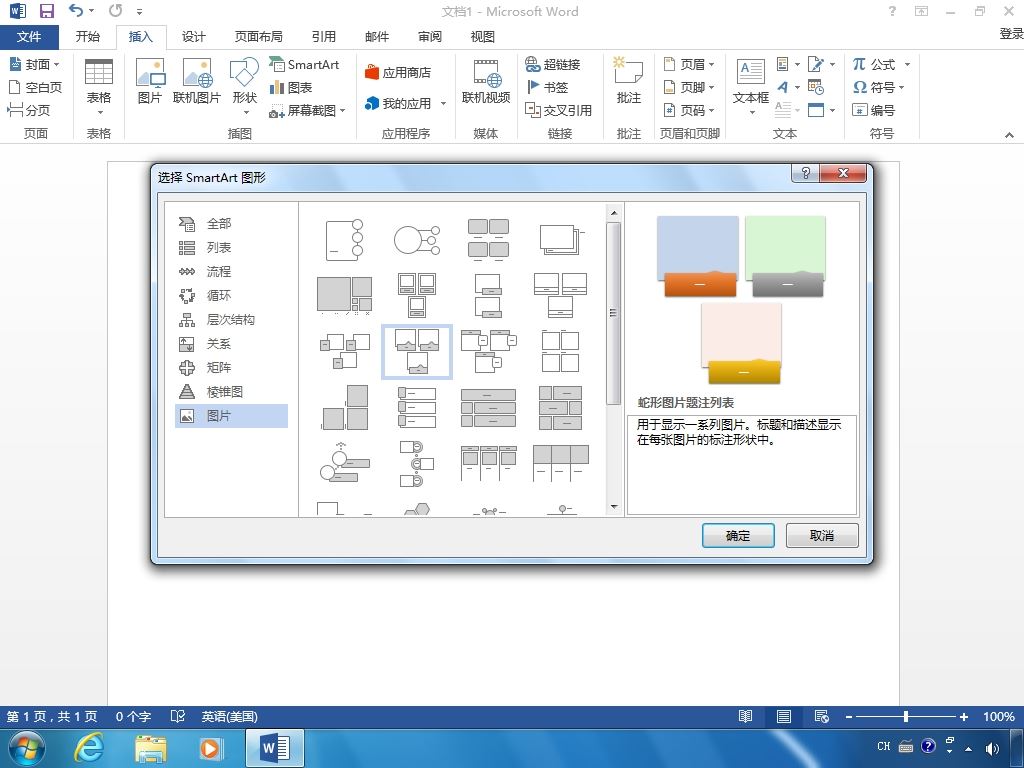1024x768 pixels.
Task: Select the 循环 cycle category
Action: (231, 295)
